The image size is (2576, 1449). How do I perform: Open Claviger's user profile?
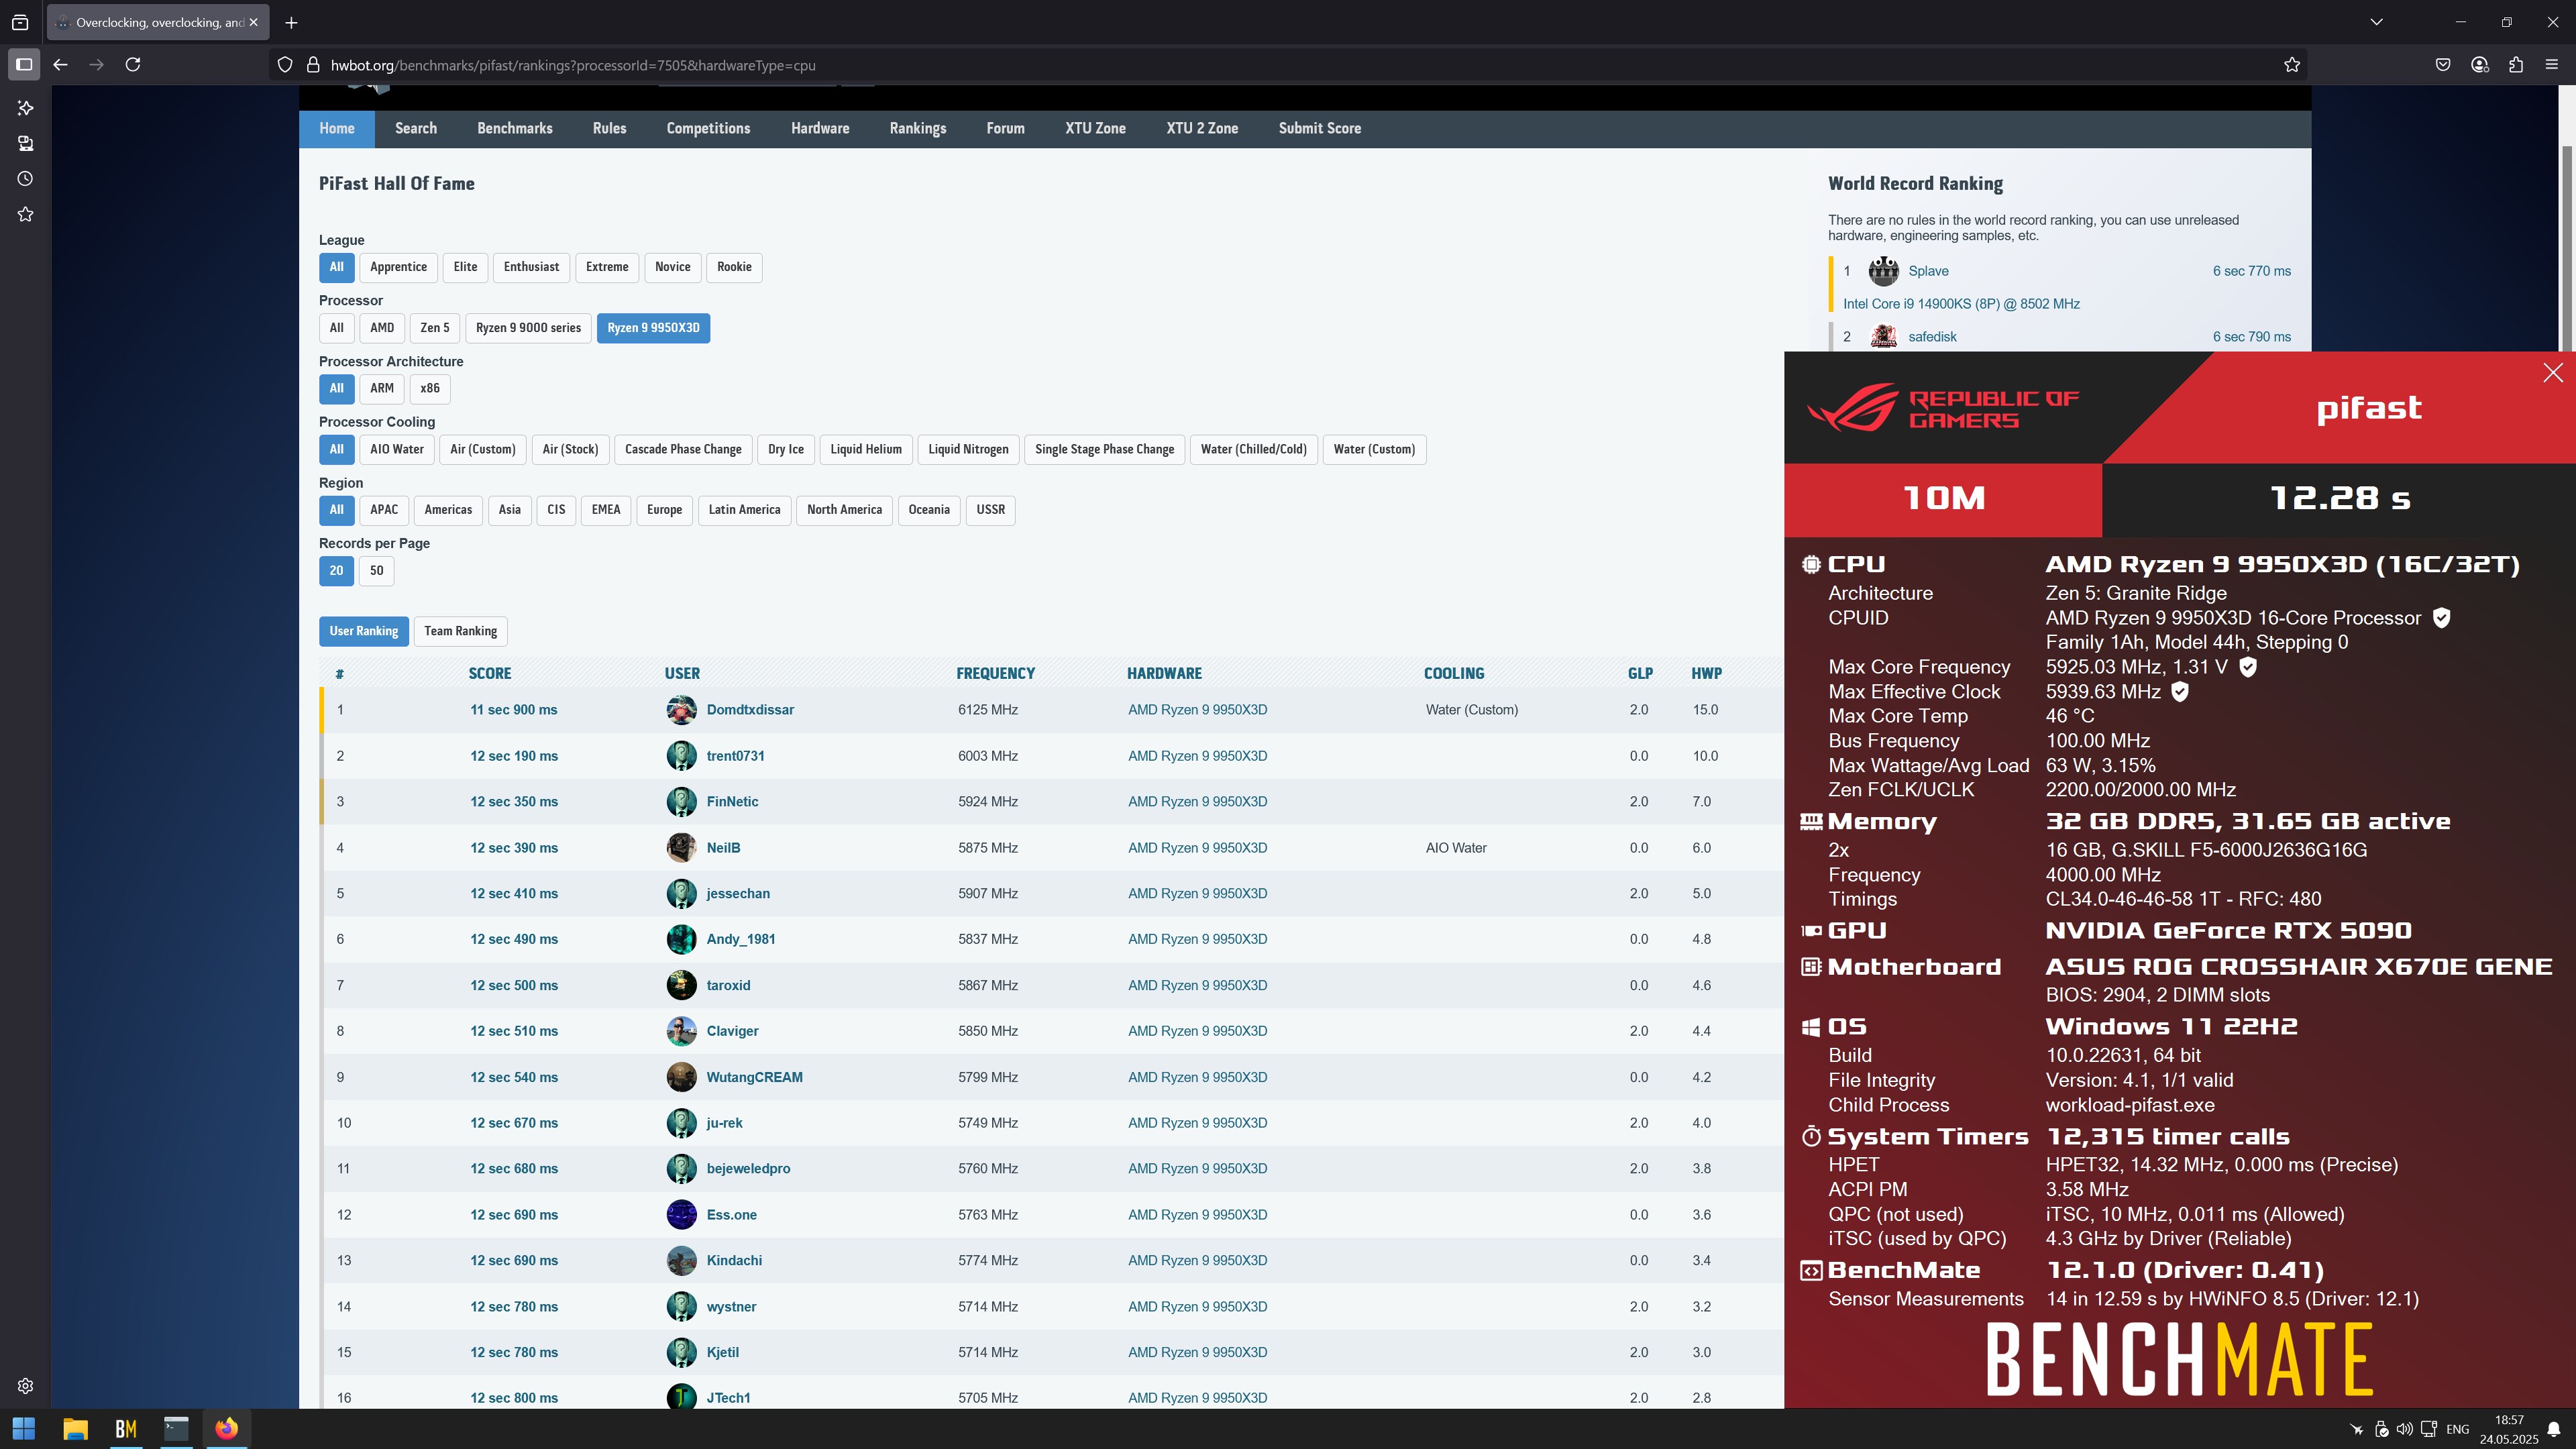click(732, 1031)
